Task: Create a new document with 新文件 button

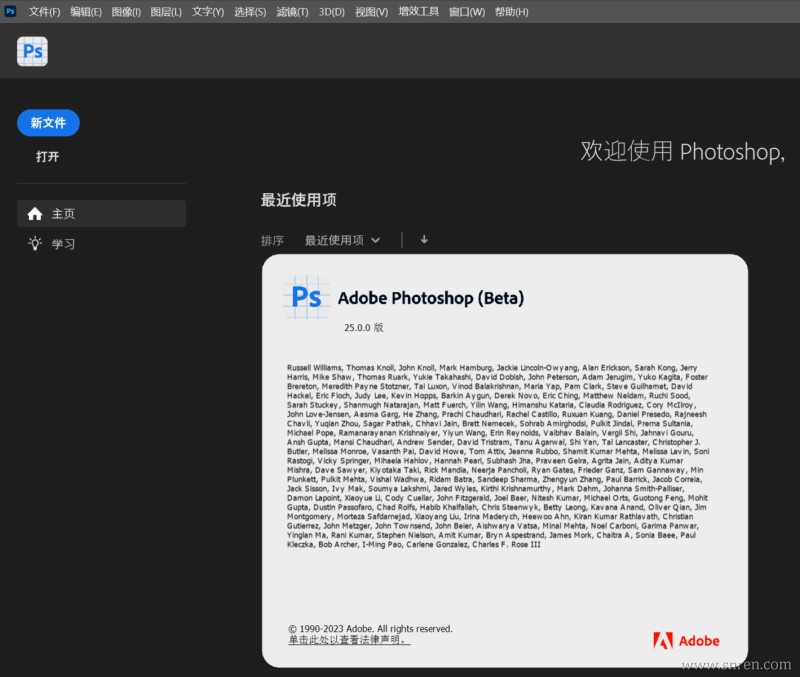Action: pyautogui.click(x=48, y=123)
